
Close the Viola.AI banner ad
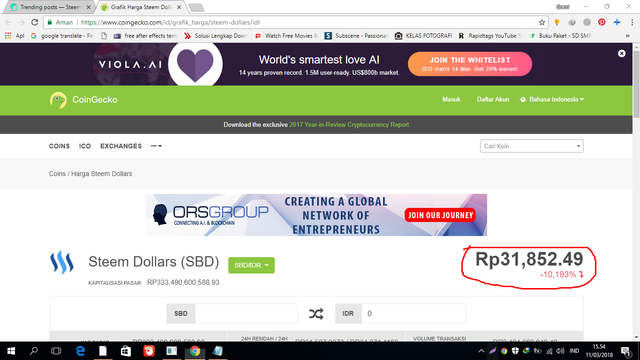click(x=621, y=53)
